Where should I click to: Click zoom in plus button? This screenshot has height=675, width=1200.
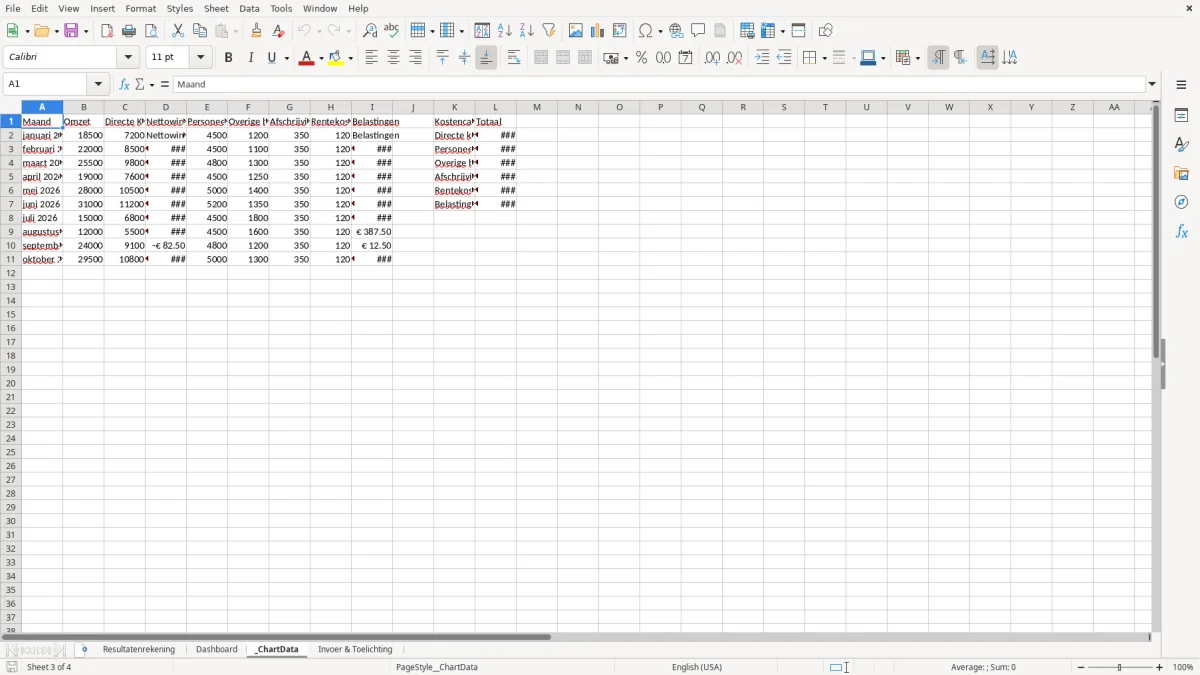coord(1160,667)
